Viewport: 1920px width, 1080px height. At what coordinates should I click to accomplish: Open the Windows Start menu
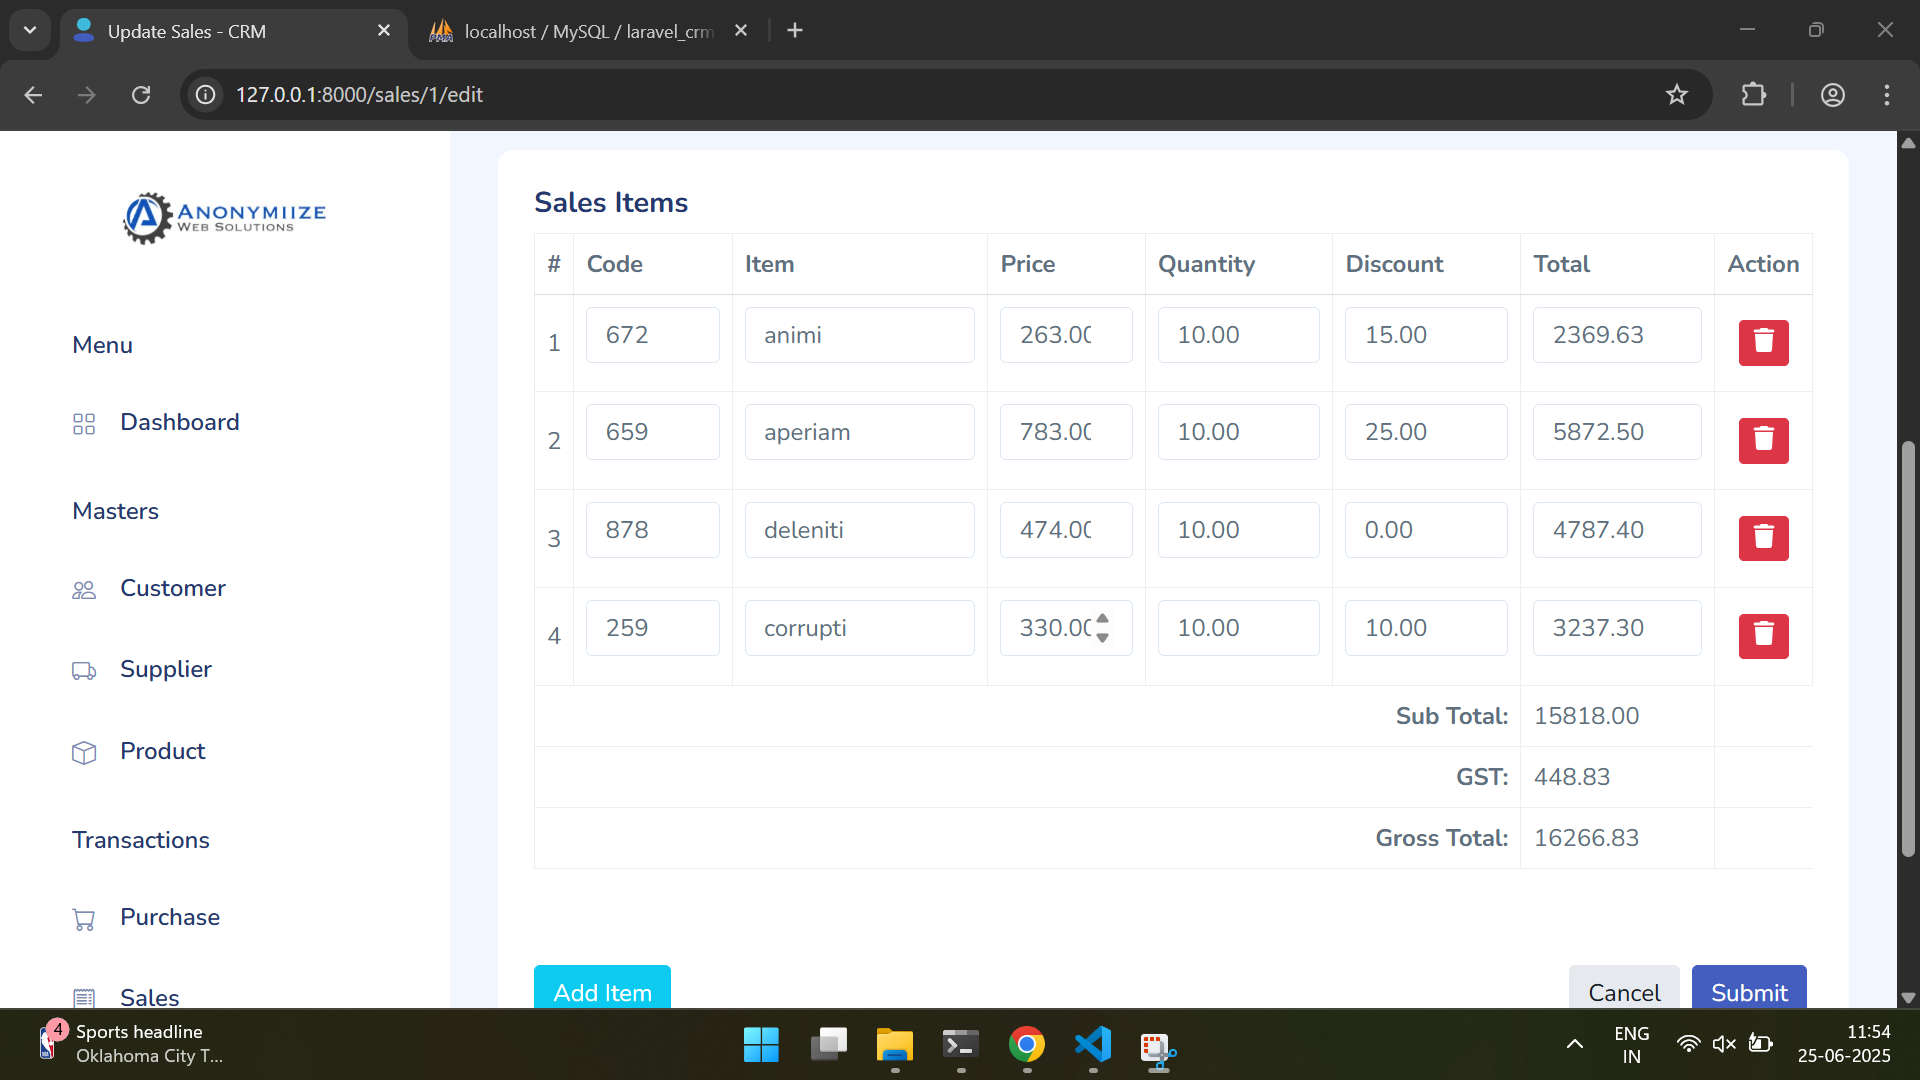pyautogui.click(x=761, y=1045)
